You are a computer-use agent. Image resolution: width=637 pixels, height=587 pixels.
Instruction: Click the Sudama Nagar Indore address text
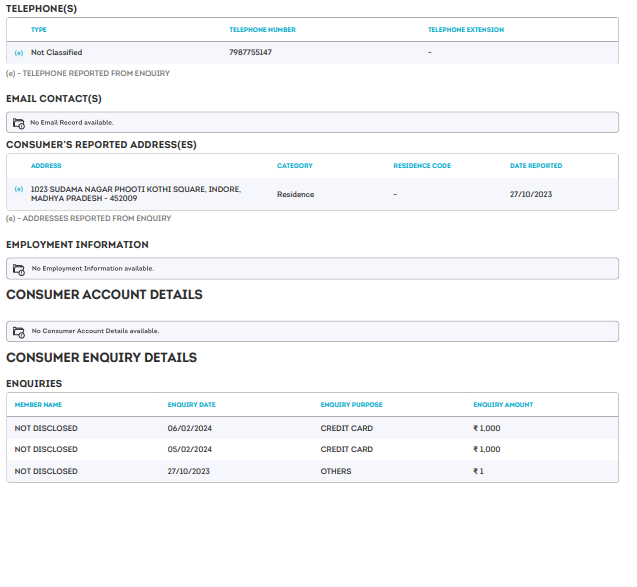[x=135, y=194]
